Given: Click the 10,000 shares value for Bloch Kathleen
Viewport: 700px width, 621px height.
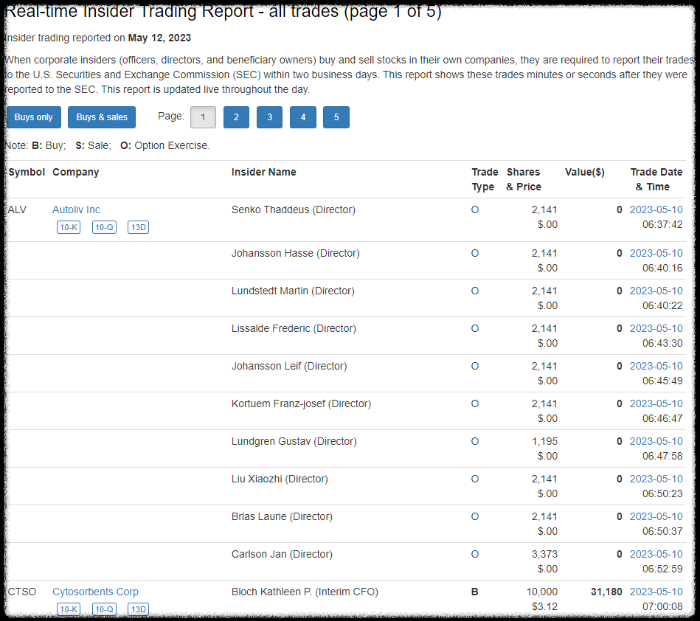Looking at the screenshot, I should click(x=542, y=592).
